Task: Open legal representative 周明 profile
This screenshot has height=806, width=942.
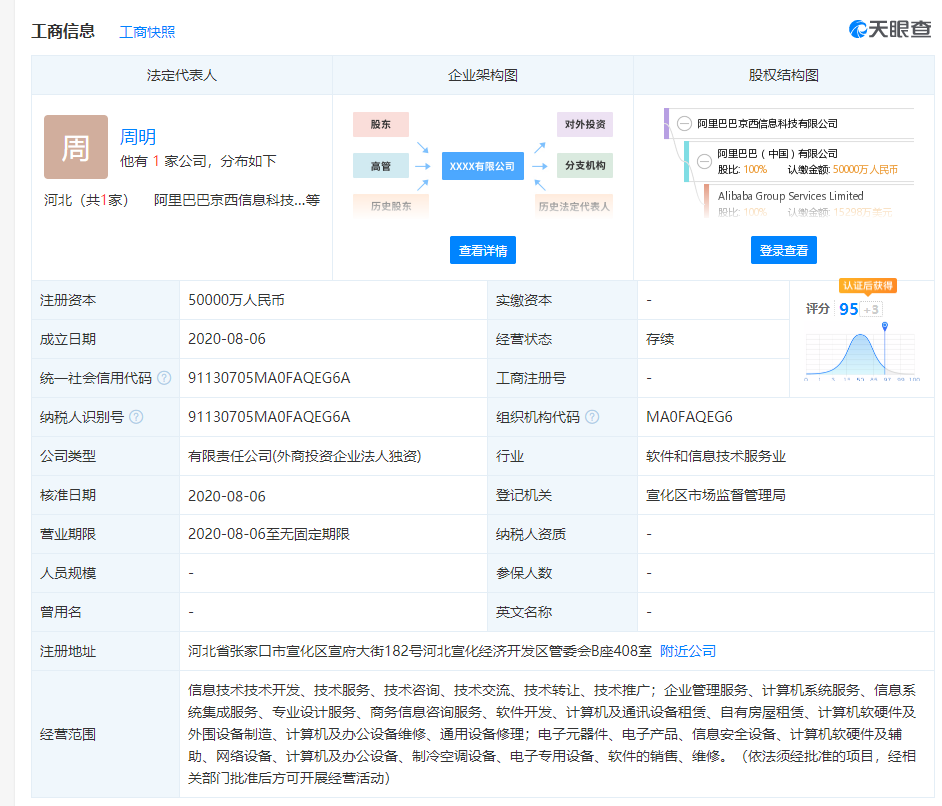Action: (138, 137)
